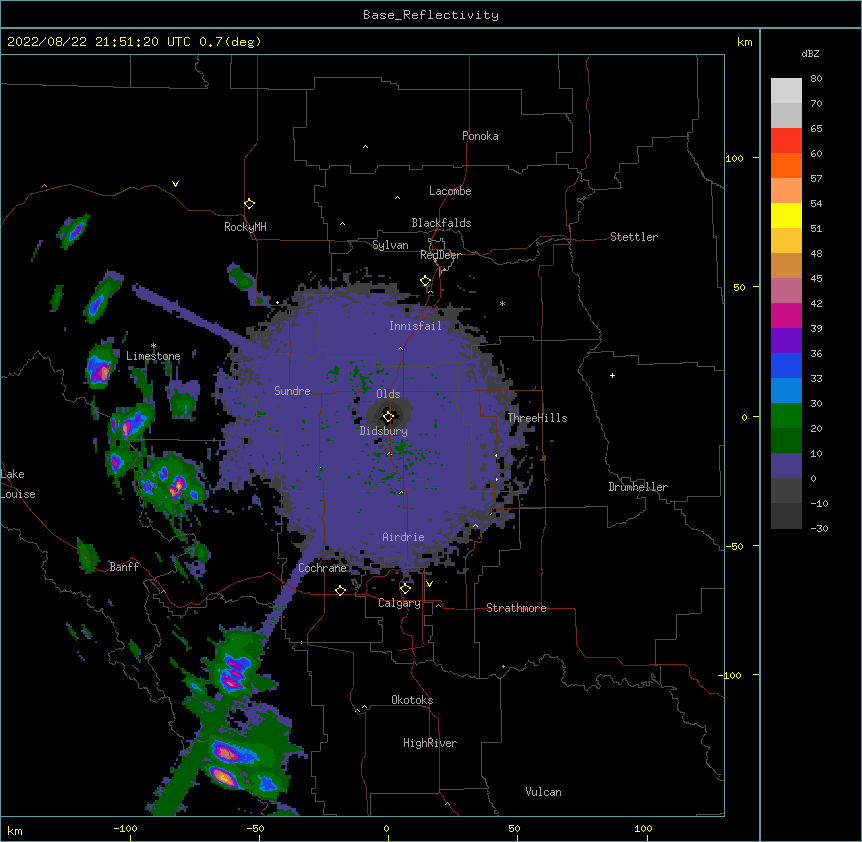Select the yellow diamond marker above Calgary label
Screen dimensions: 862x842
(405, 589)
